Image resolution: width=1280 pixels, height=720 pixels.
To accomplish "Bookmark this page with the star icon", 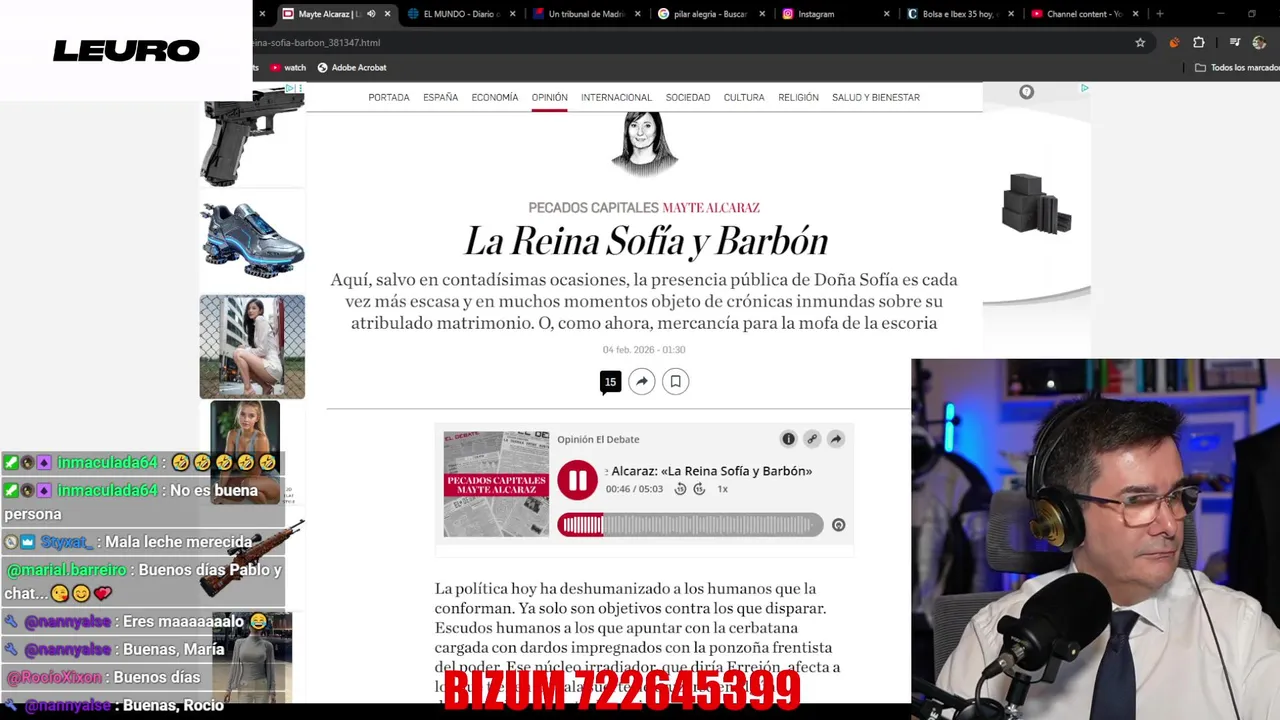I will coord(1140,42).
